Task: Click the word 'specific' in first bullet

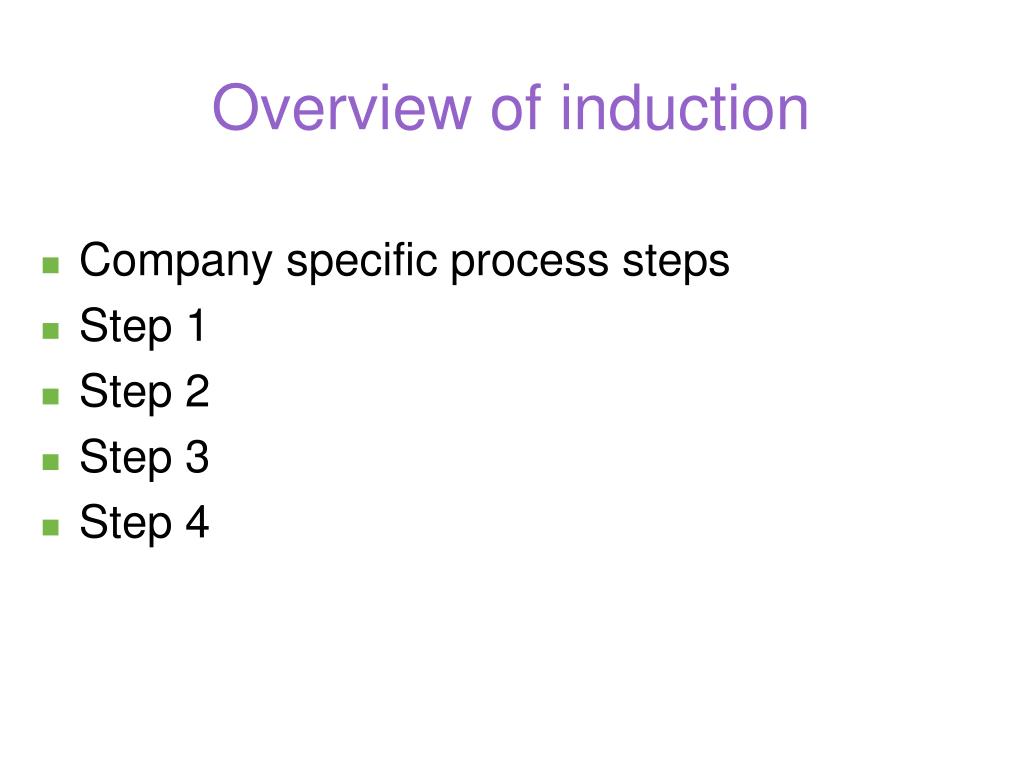Action: tap(362, 262)
